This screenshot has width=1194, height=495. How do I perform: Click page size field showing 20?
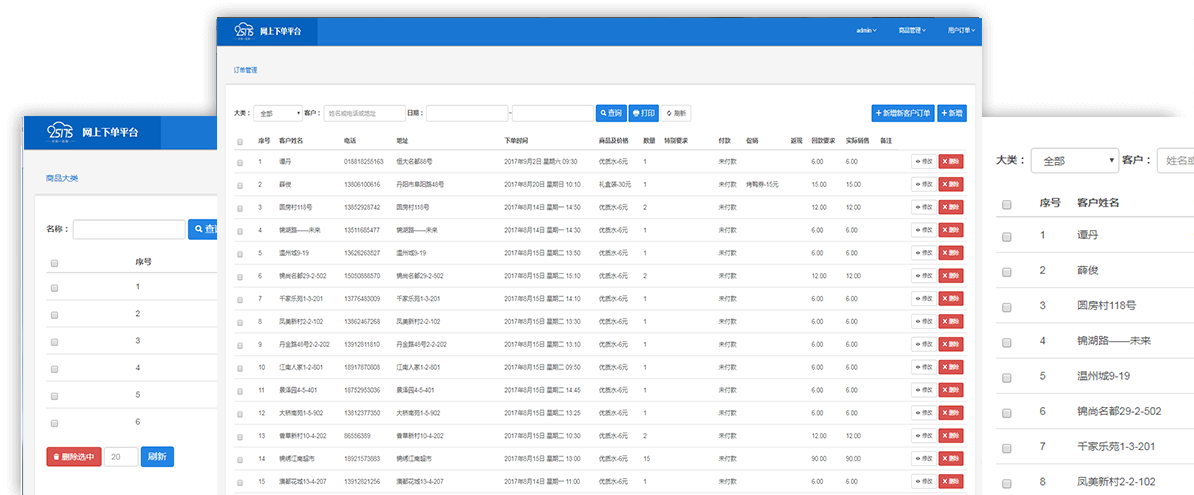point(121,457)
